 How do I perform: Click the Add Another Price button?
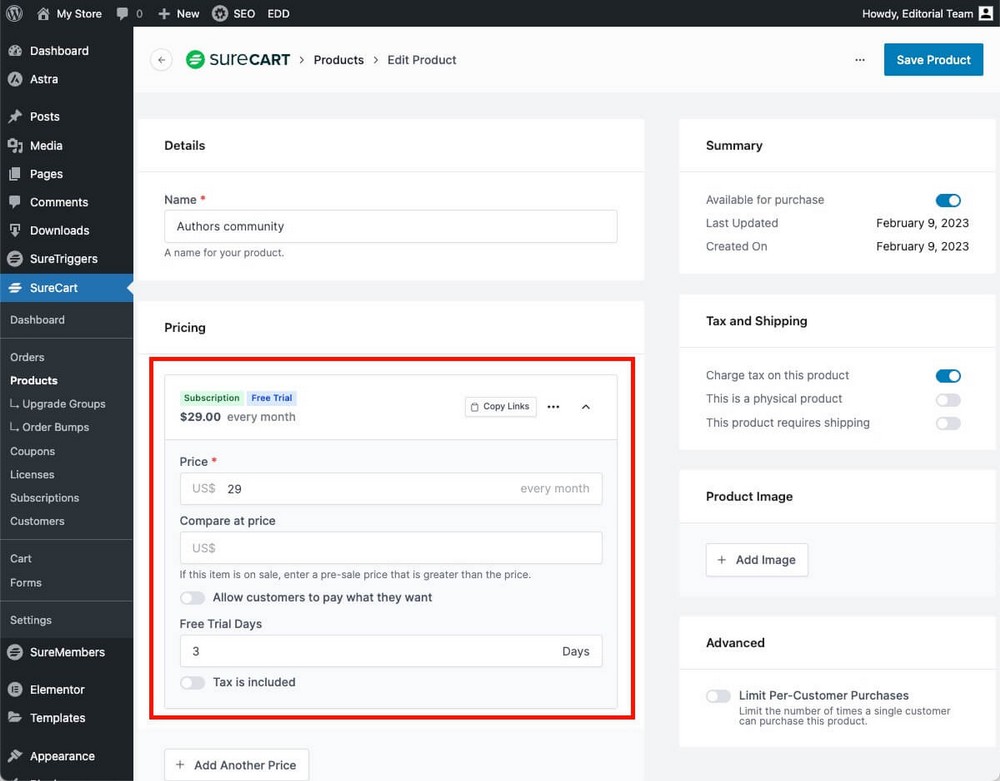click(x=236, y=765)
